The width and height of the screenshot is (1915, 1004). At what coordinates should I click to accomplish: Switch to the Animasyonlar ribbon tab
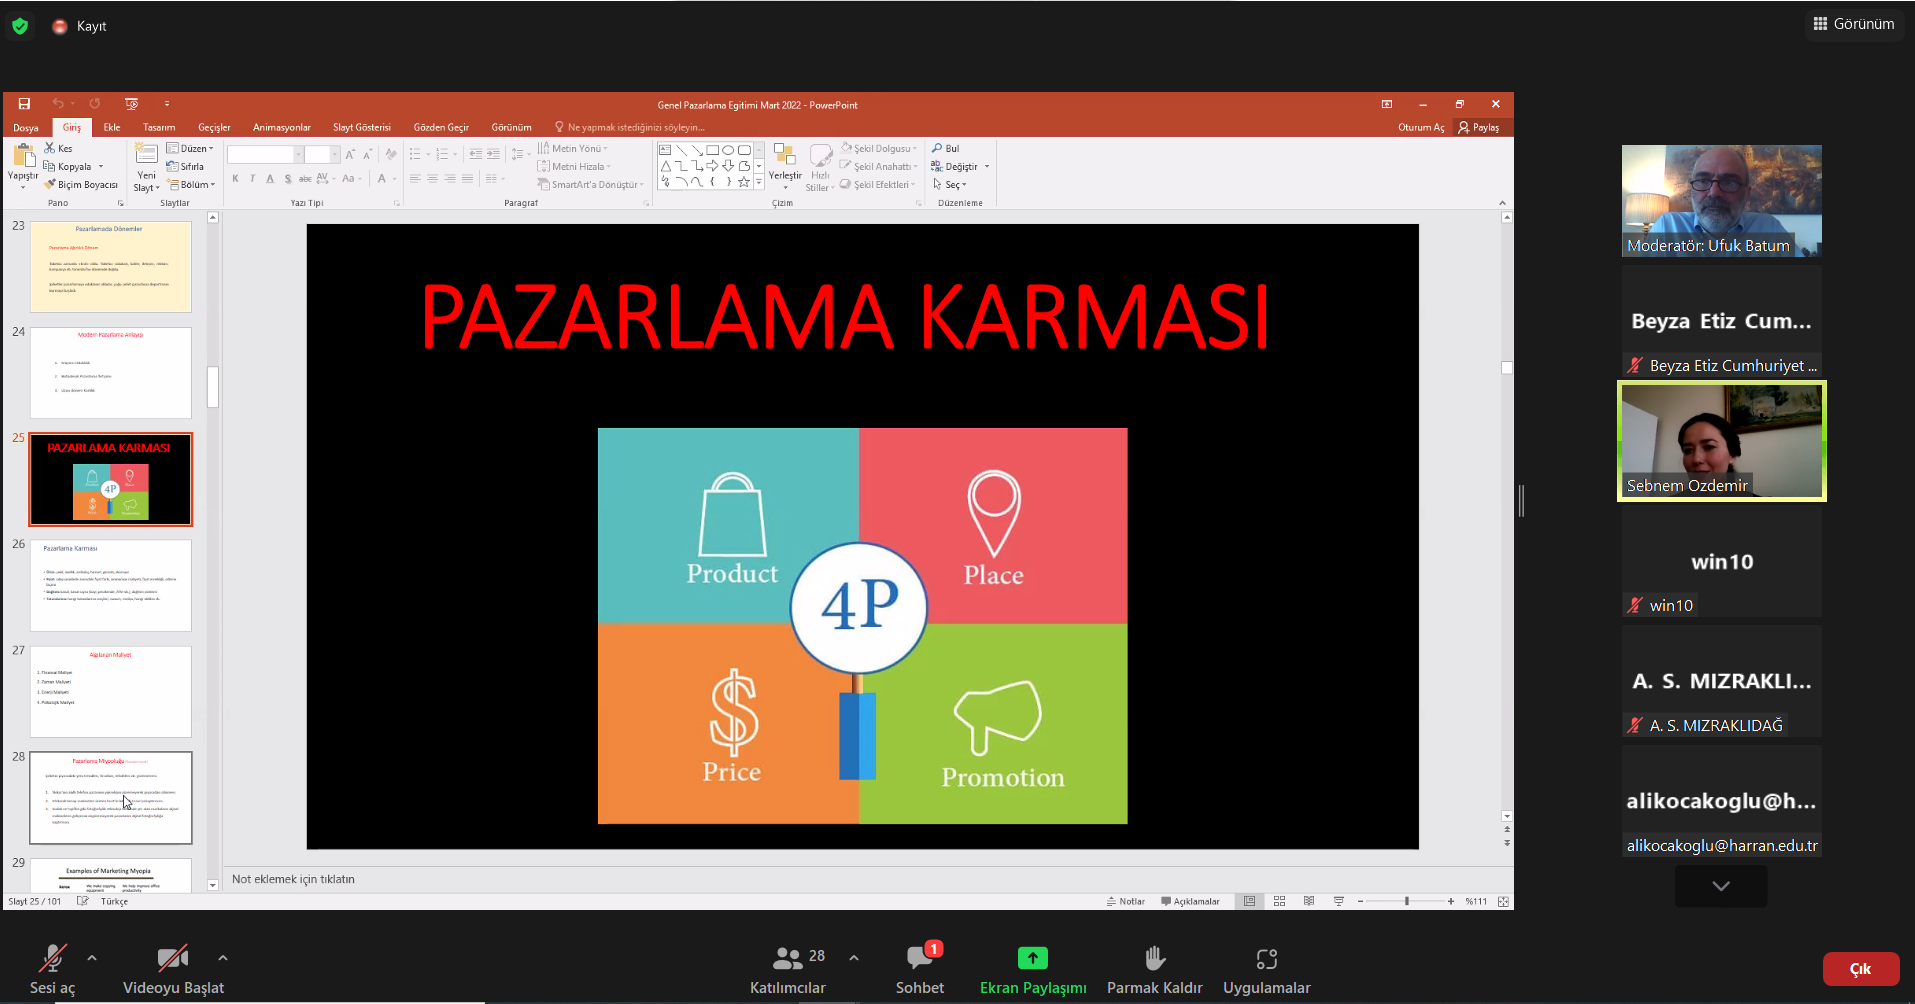282,128
